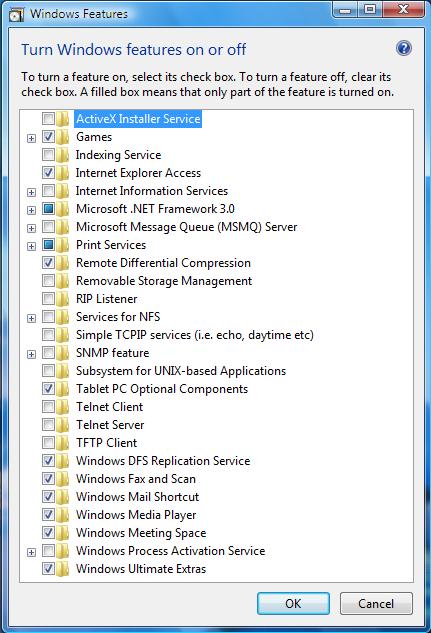The height and width of the screenshot is (633, 431).
Task: Click the folder icon beside Internet Information Services
Action: (x=63, y=191)
